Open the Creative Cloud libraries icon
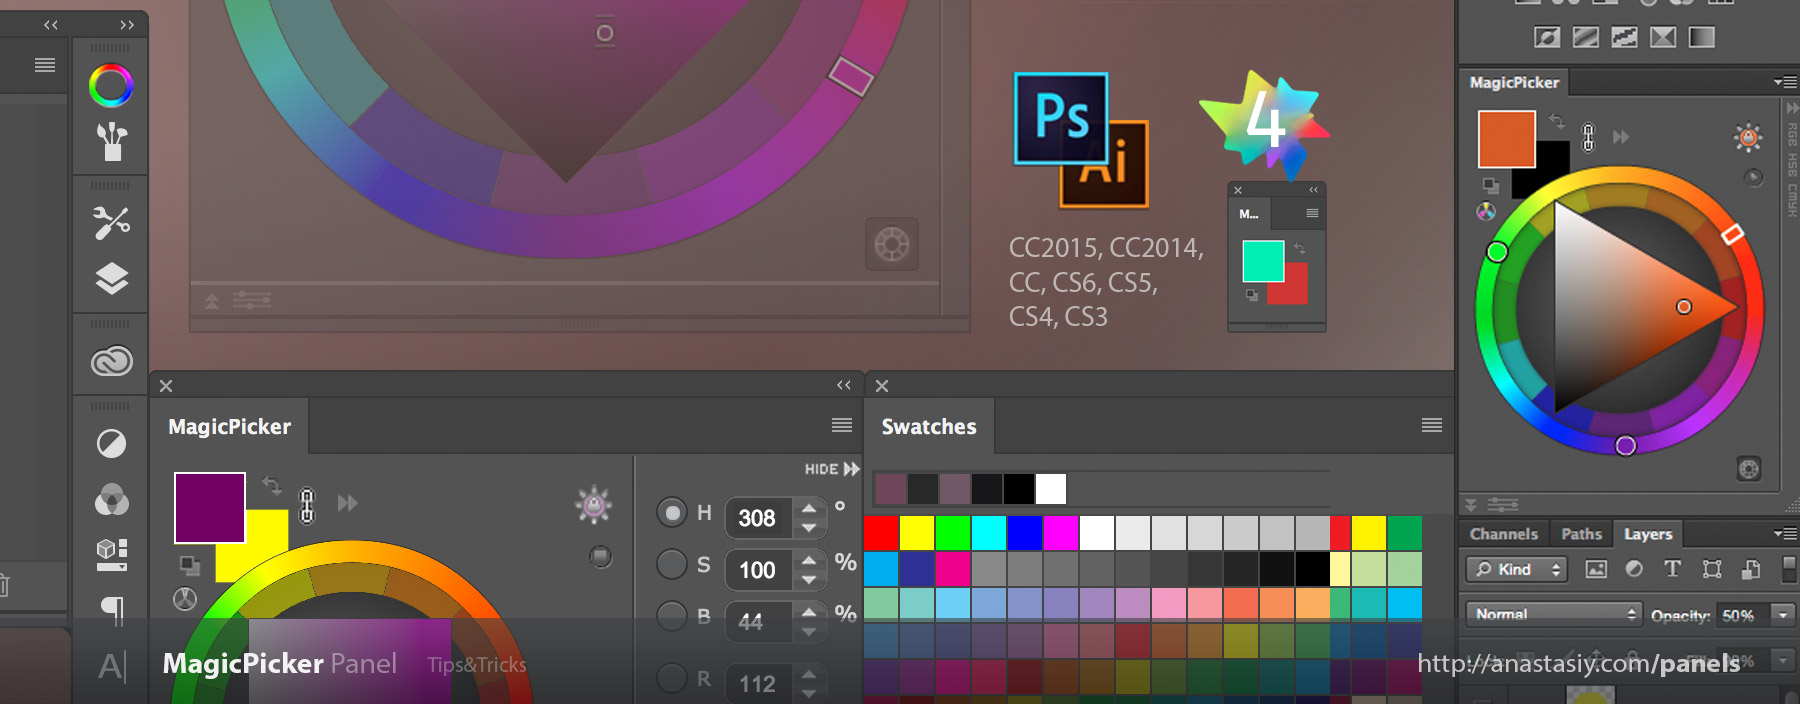Image resolution: width=1800 pixels, height=704 pixels. [111, 361]
